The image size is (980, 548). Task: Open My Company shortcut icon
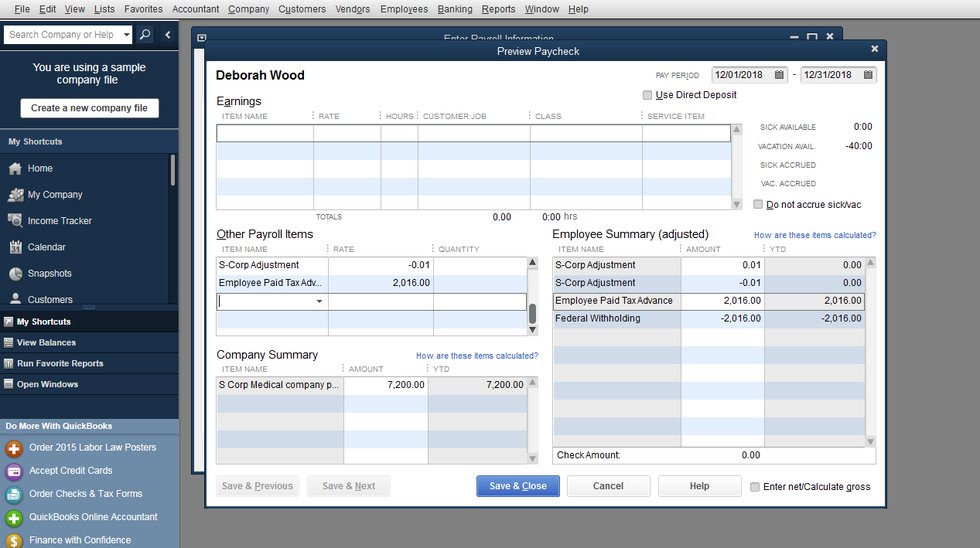tap(15, 195)
